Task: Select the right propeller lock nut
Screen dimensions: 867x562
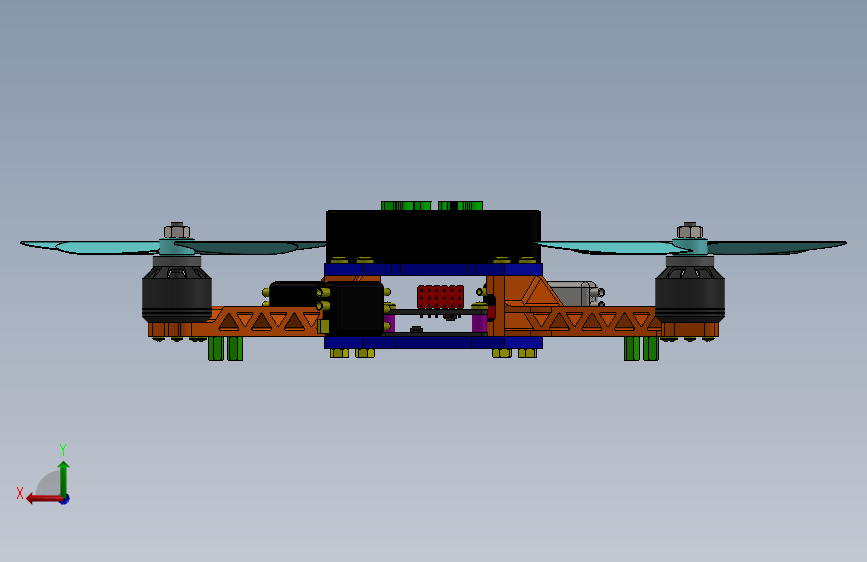Action: (x=690, y=231)
